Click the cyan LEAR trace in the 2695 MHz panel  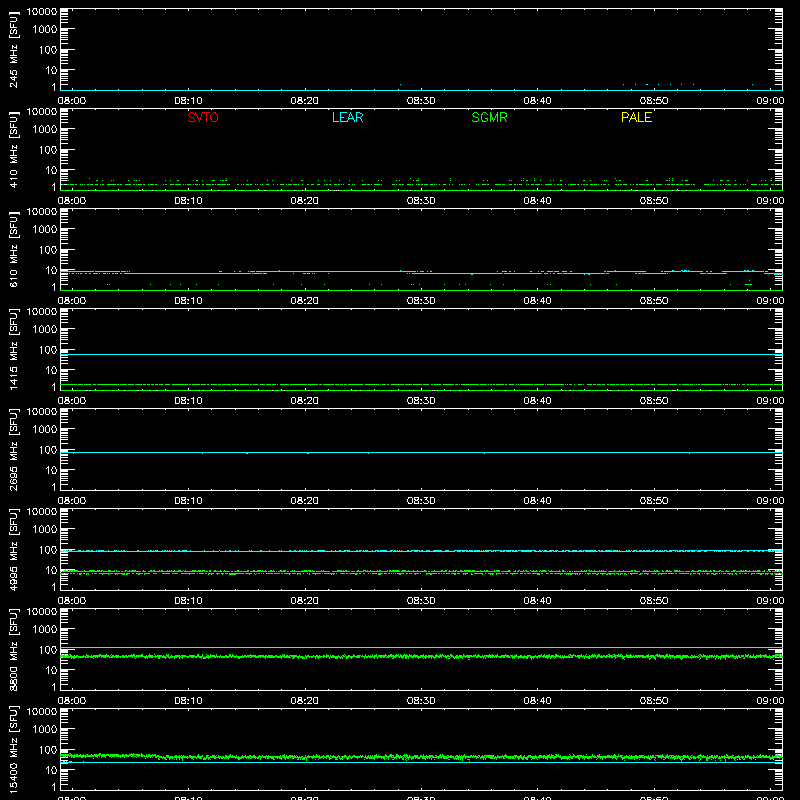421,453
